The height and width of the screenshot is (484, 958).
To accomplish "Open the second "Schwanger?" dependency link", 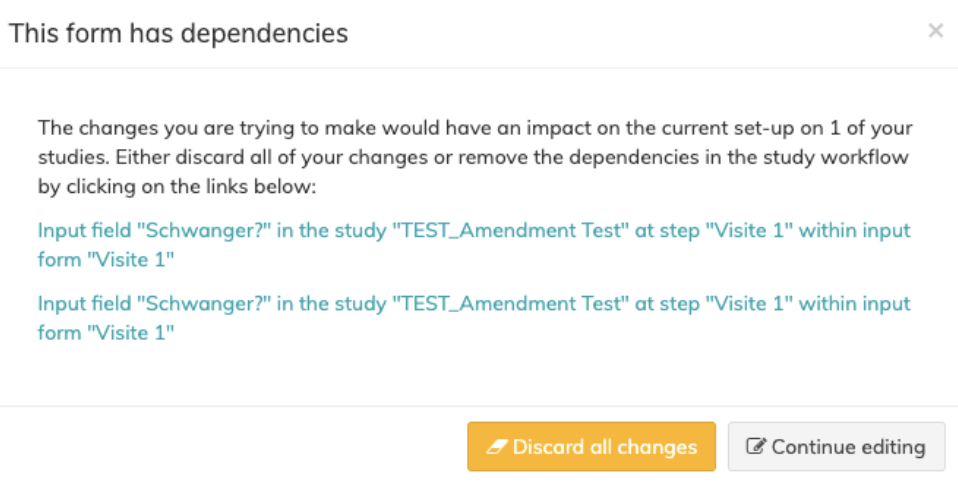I will pyautogui.click(x=474, y=304).
